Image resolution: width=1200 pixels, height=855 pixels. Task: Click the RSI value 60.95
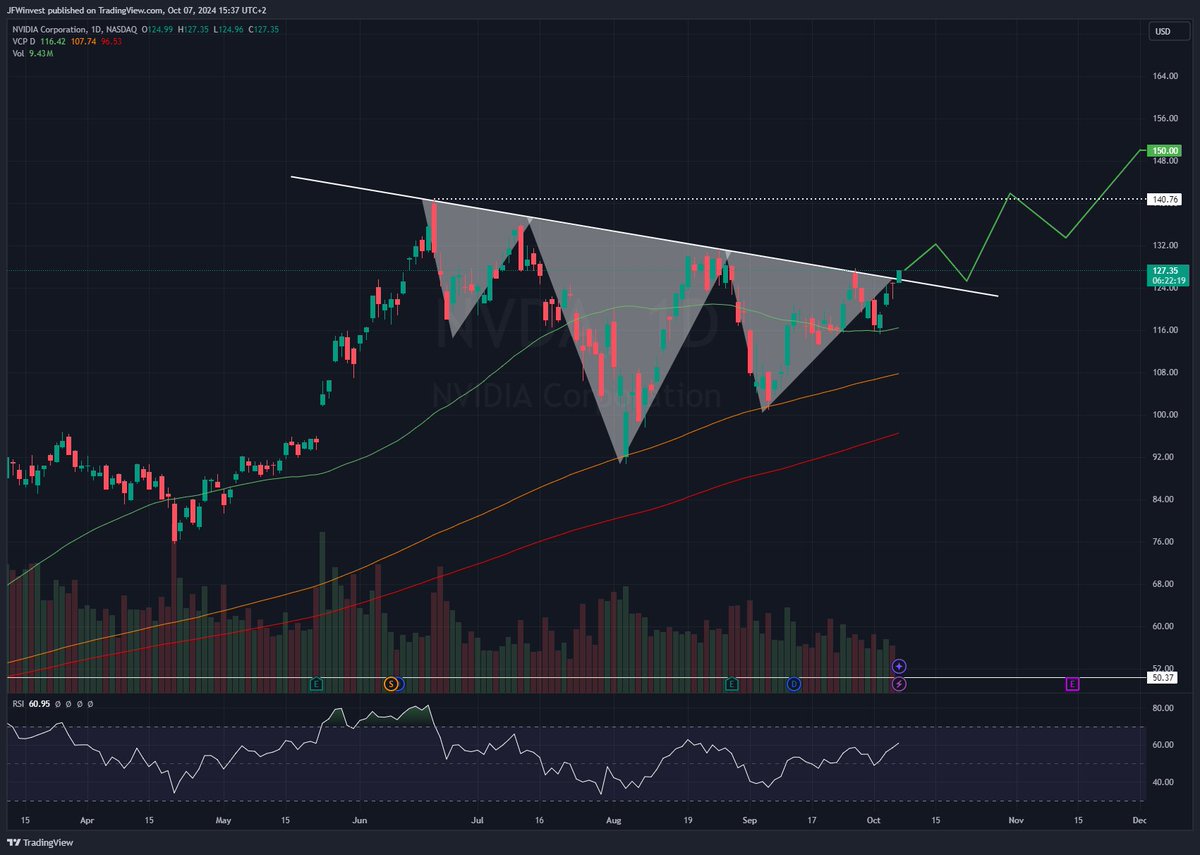point(39,704)
